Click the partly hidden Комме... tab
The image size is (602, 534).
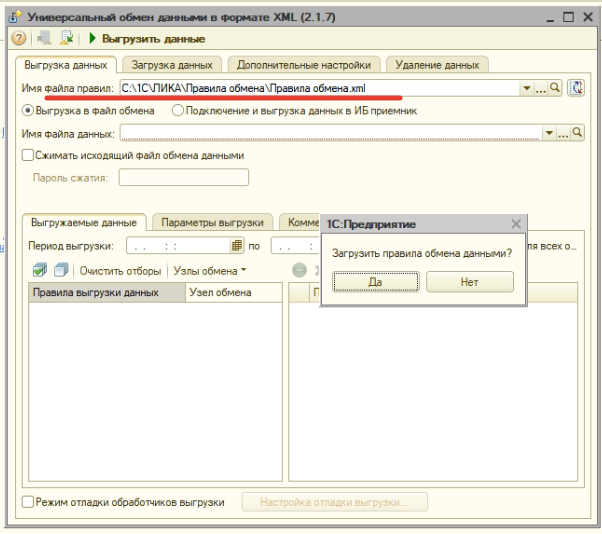pos(300,222)
